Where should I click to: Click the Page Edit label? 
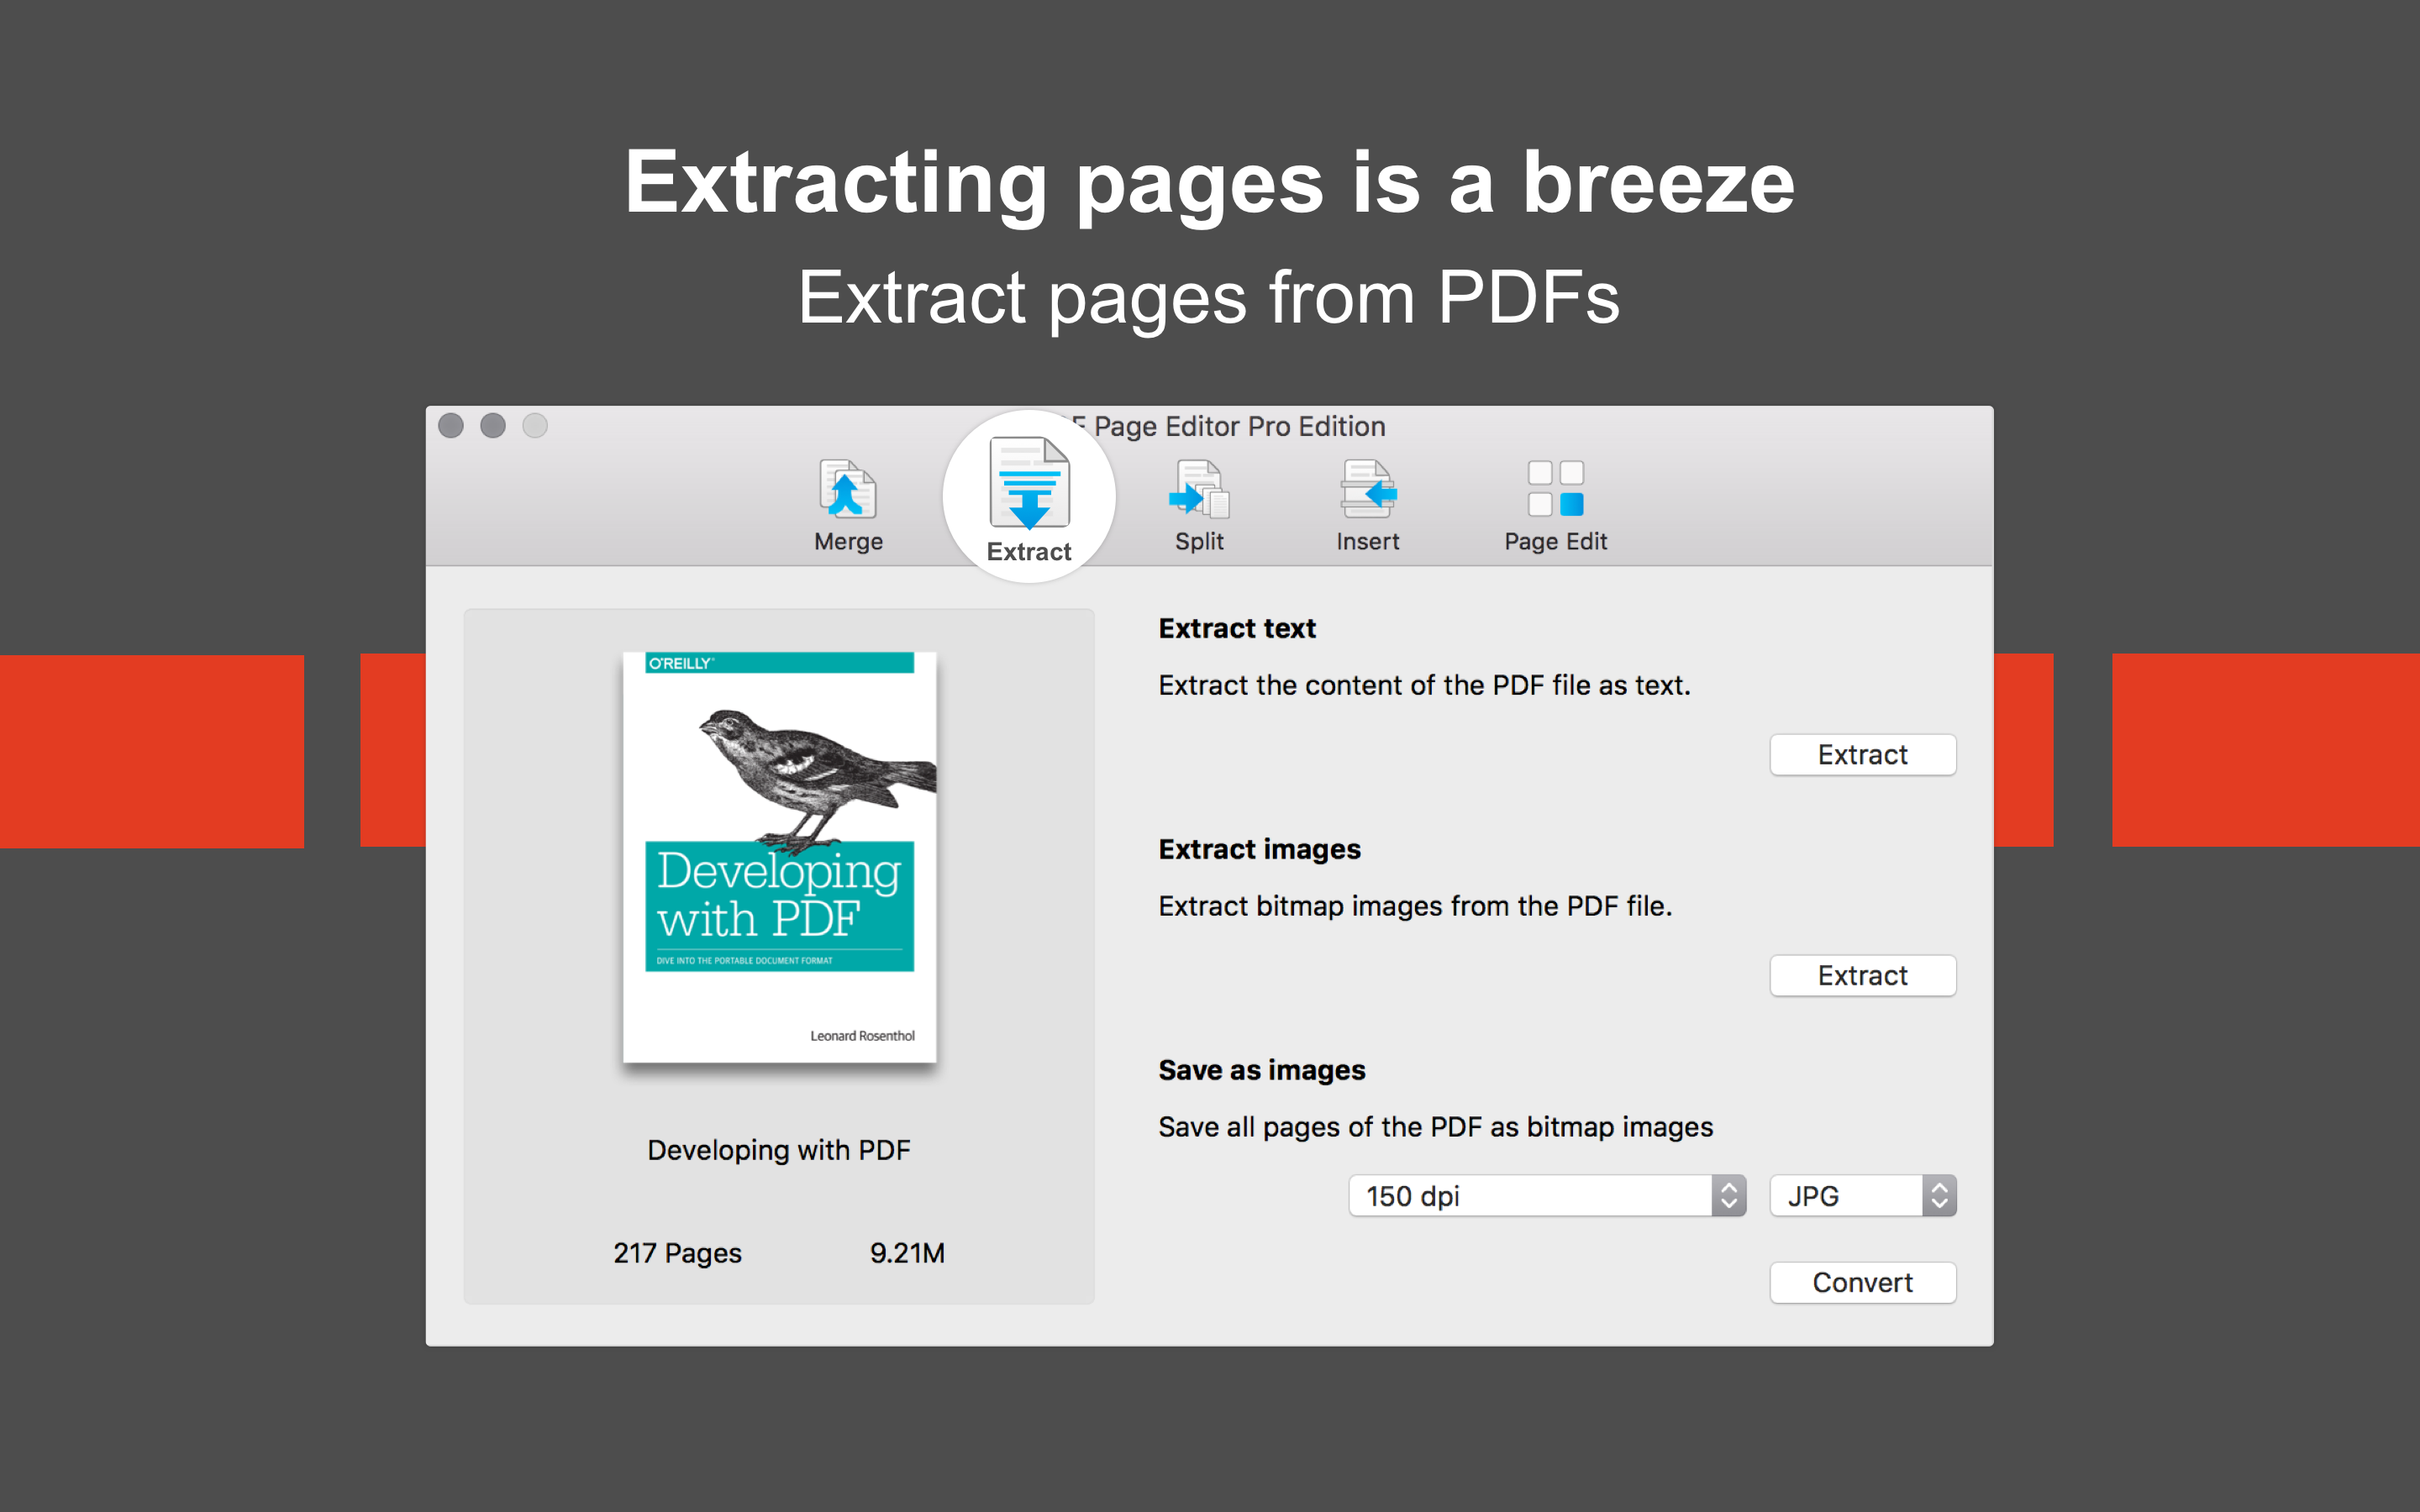coord(1555,541)
